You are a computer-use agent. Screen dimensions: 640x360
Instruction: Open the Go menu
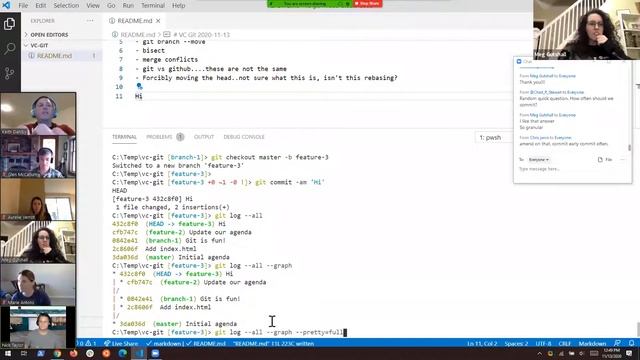click(x=111, y=5)
